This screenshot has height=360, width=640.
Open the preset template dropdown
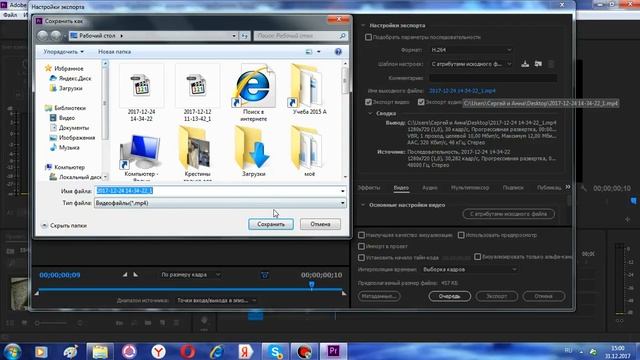(x=471, y=64)
